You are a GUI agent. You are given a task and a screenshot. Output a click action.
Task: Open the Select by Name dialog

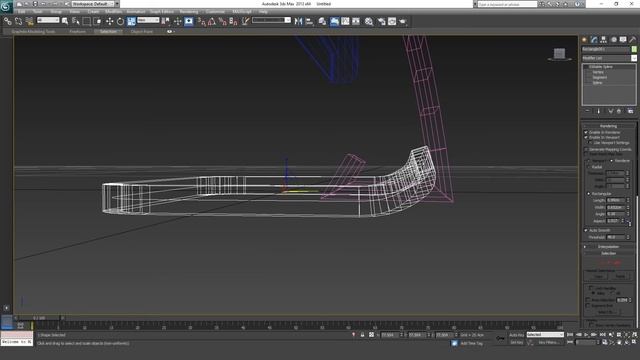pyautogui.click(x=76, y=21)
